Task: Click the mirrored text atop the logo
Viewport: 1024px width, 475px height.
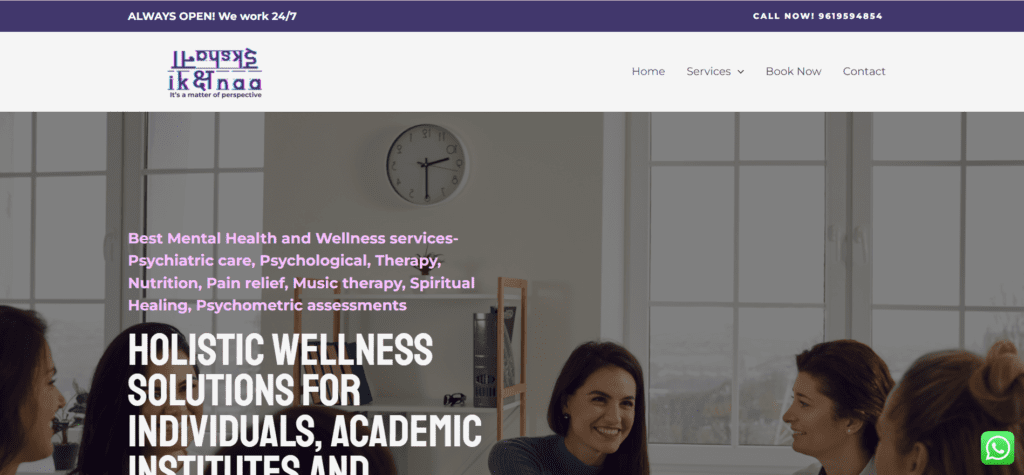Action: (x=215, y=60)
